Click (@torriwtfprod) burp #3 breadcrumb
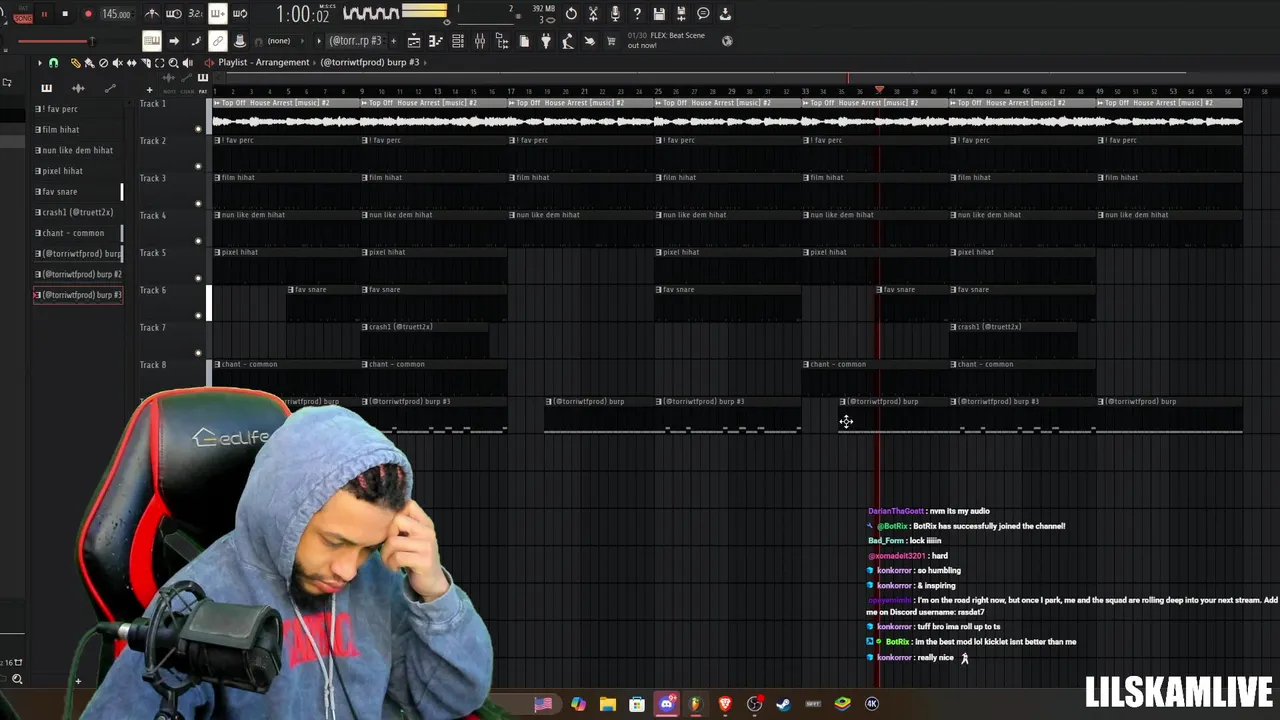Image resolution: width=1280 pixels, height=720 pixels. 370,62
